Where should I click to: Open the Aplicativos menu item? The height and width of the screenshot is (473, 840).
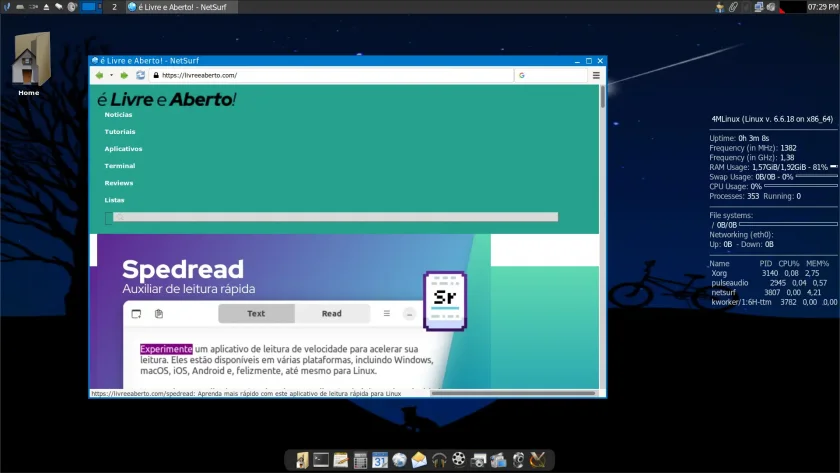[123, 149]
